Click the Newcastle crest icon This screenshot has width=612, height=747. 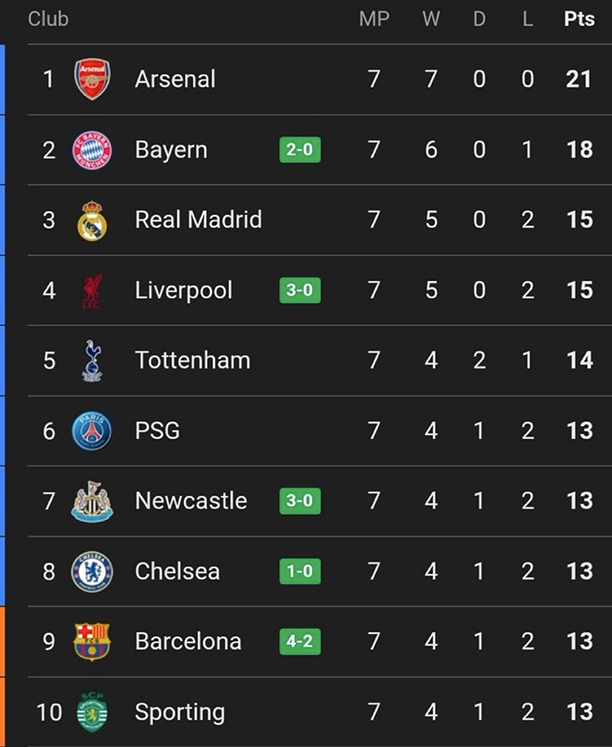coord(92,502)
